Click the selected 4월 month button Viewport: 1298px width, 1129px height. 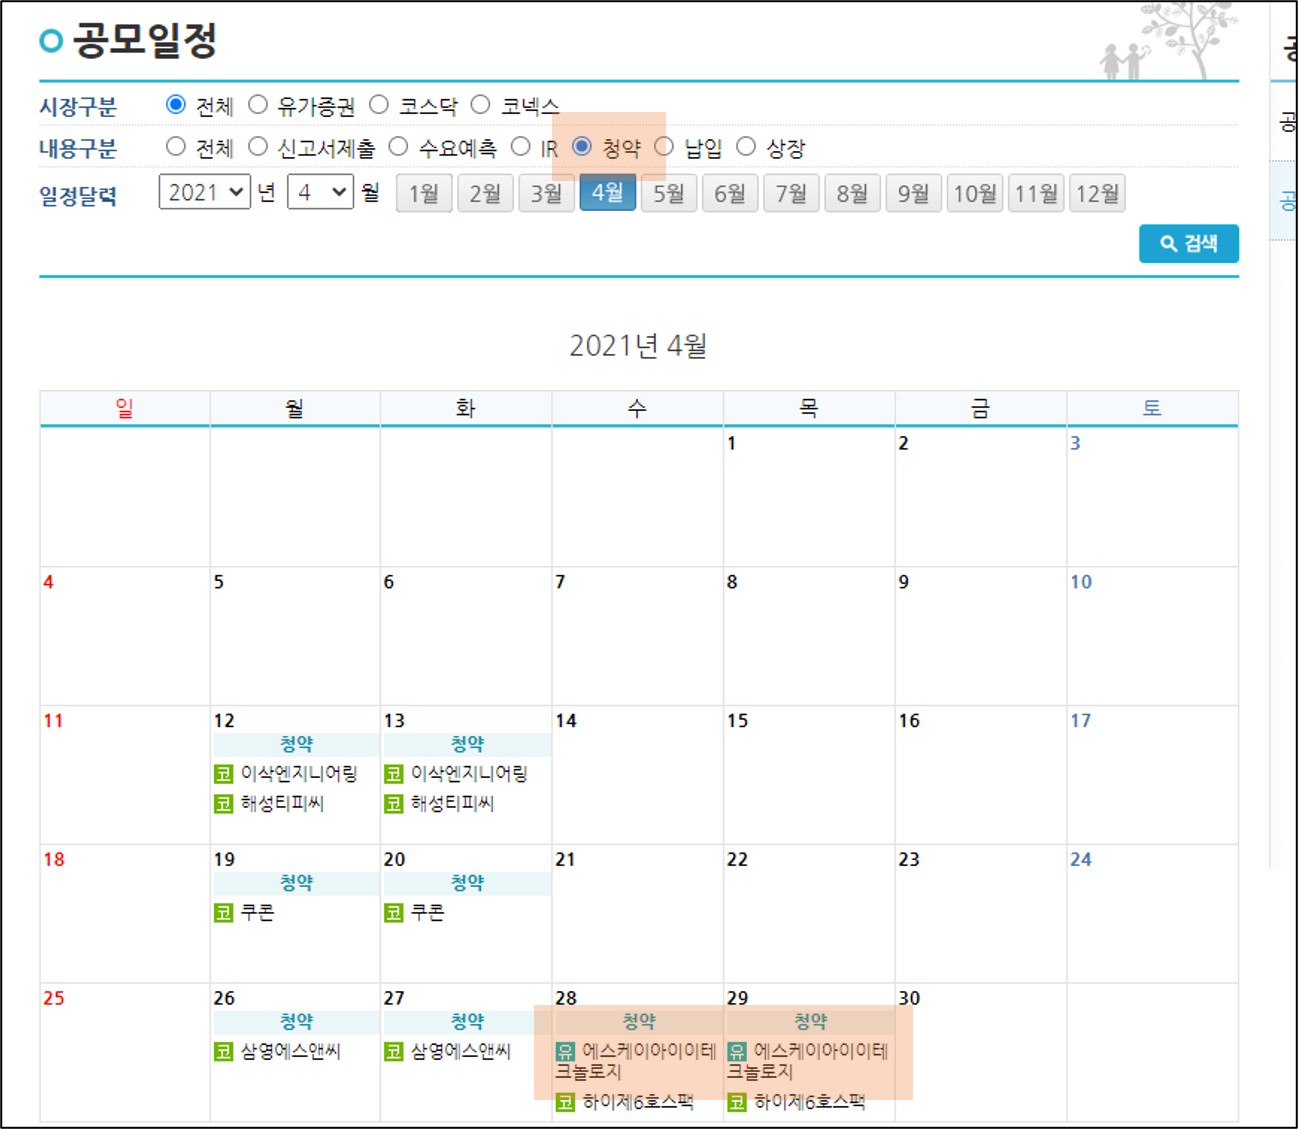click(x=608, y=193)
